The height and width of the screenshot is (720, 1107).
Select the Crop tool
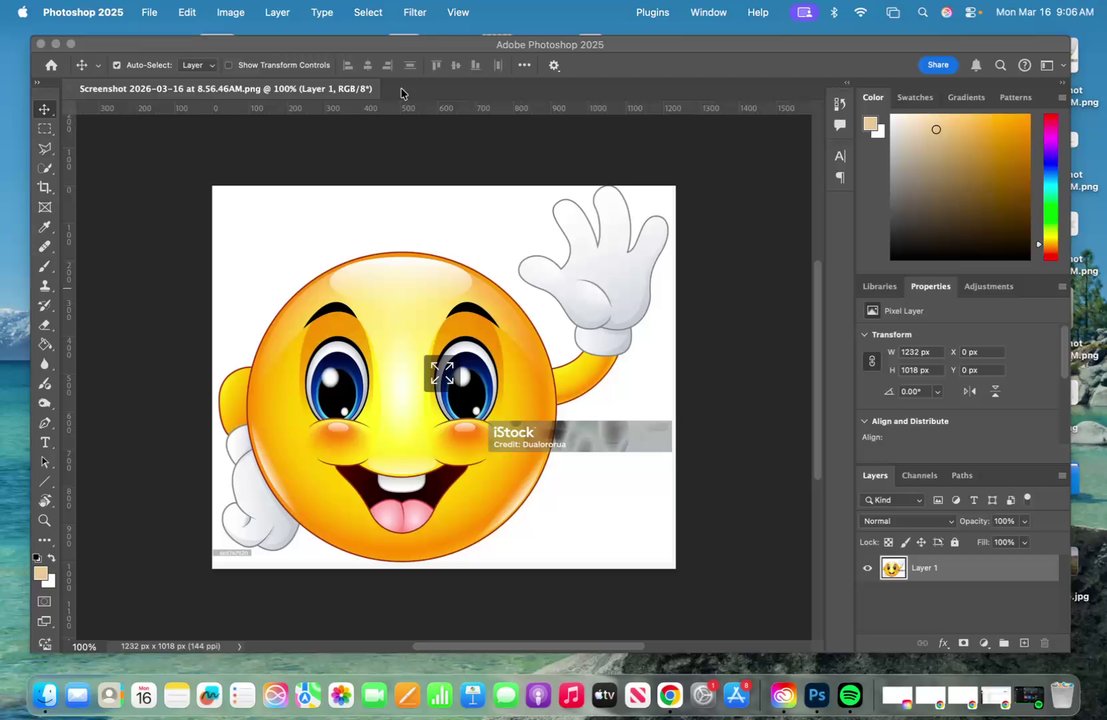(45, 188)
